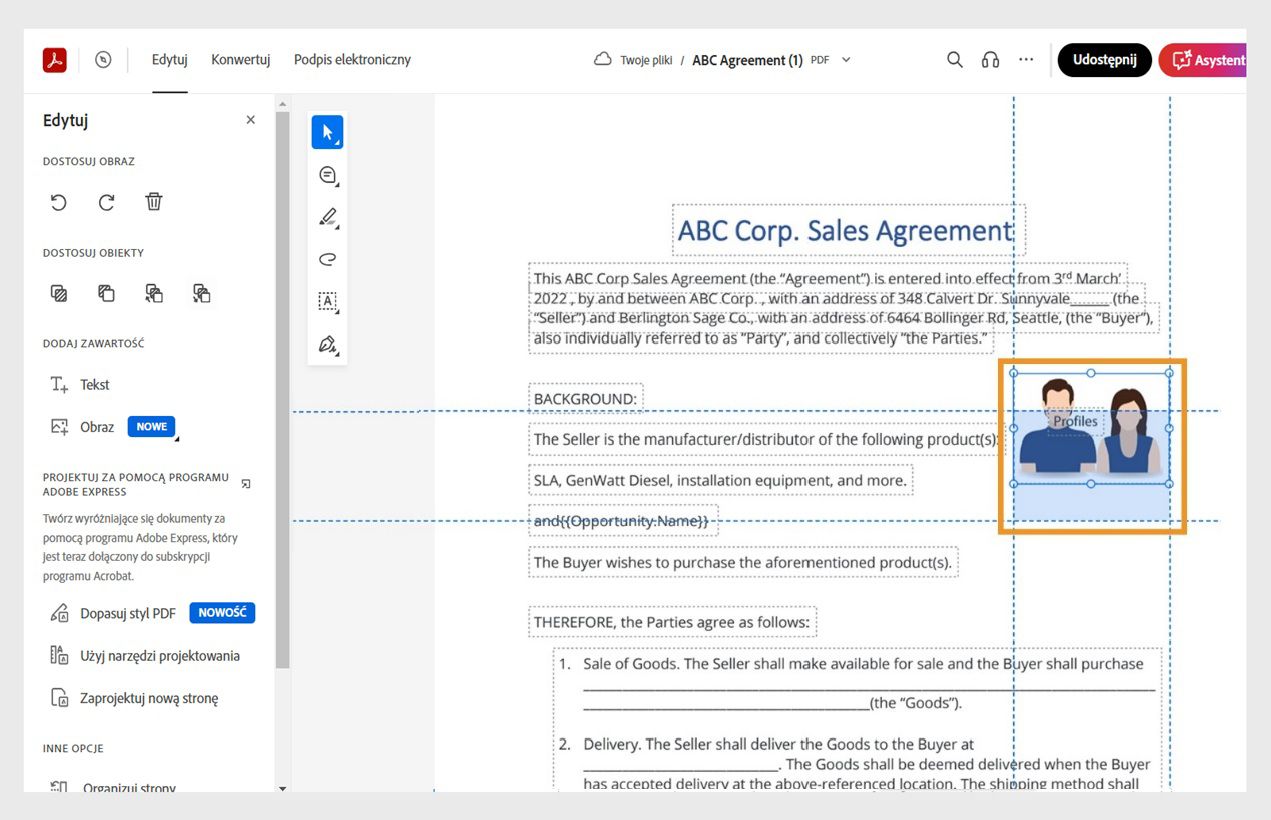Add an image with Obraz option

click(82, 427)
